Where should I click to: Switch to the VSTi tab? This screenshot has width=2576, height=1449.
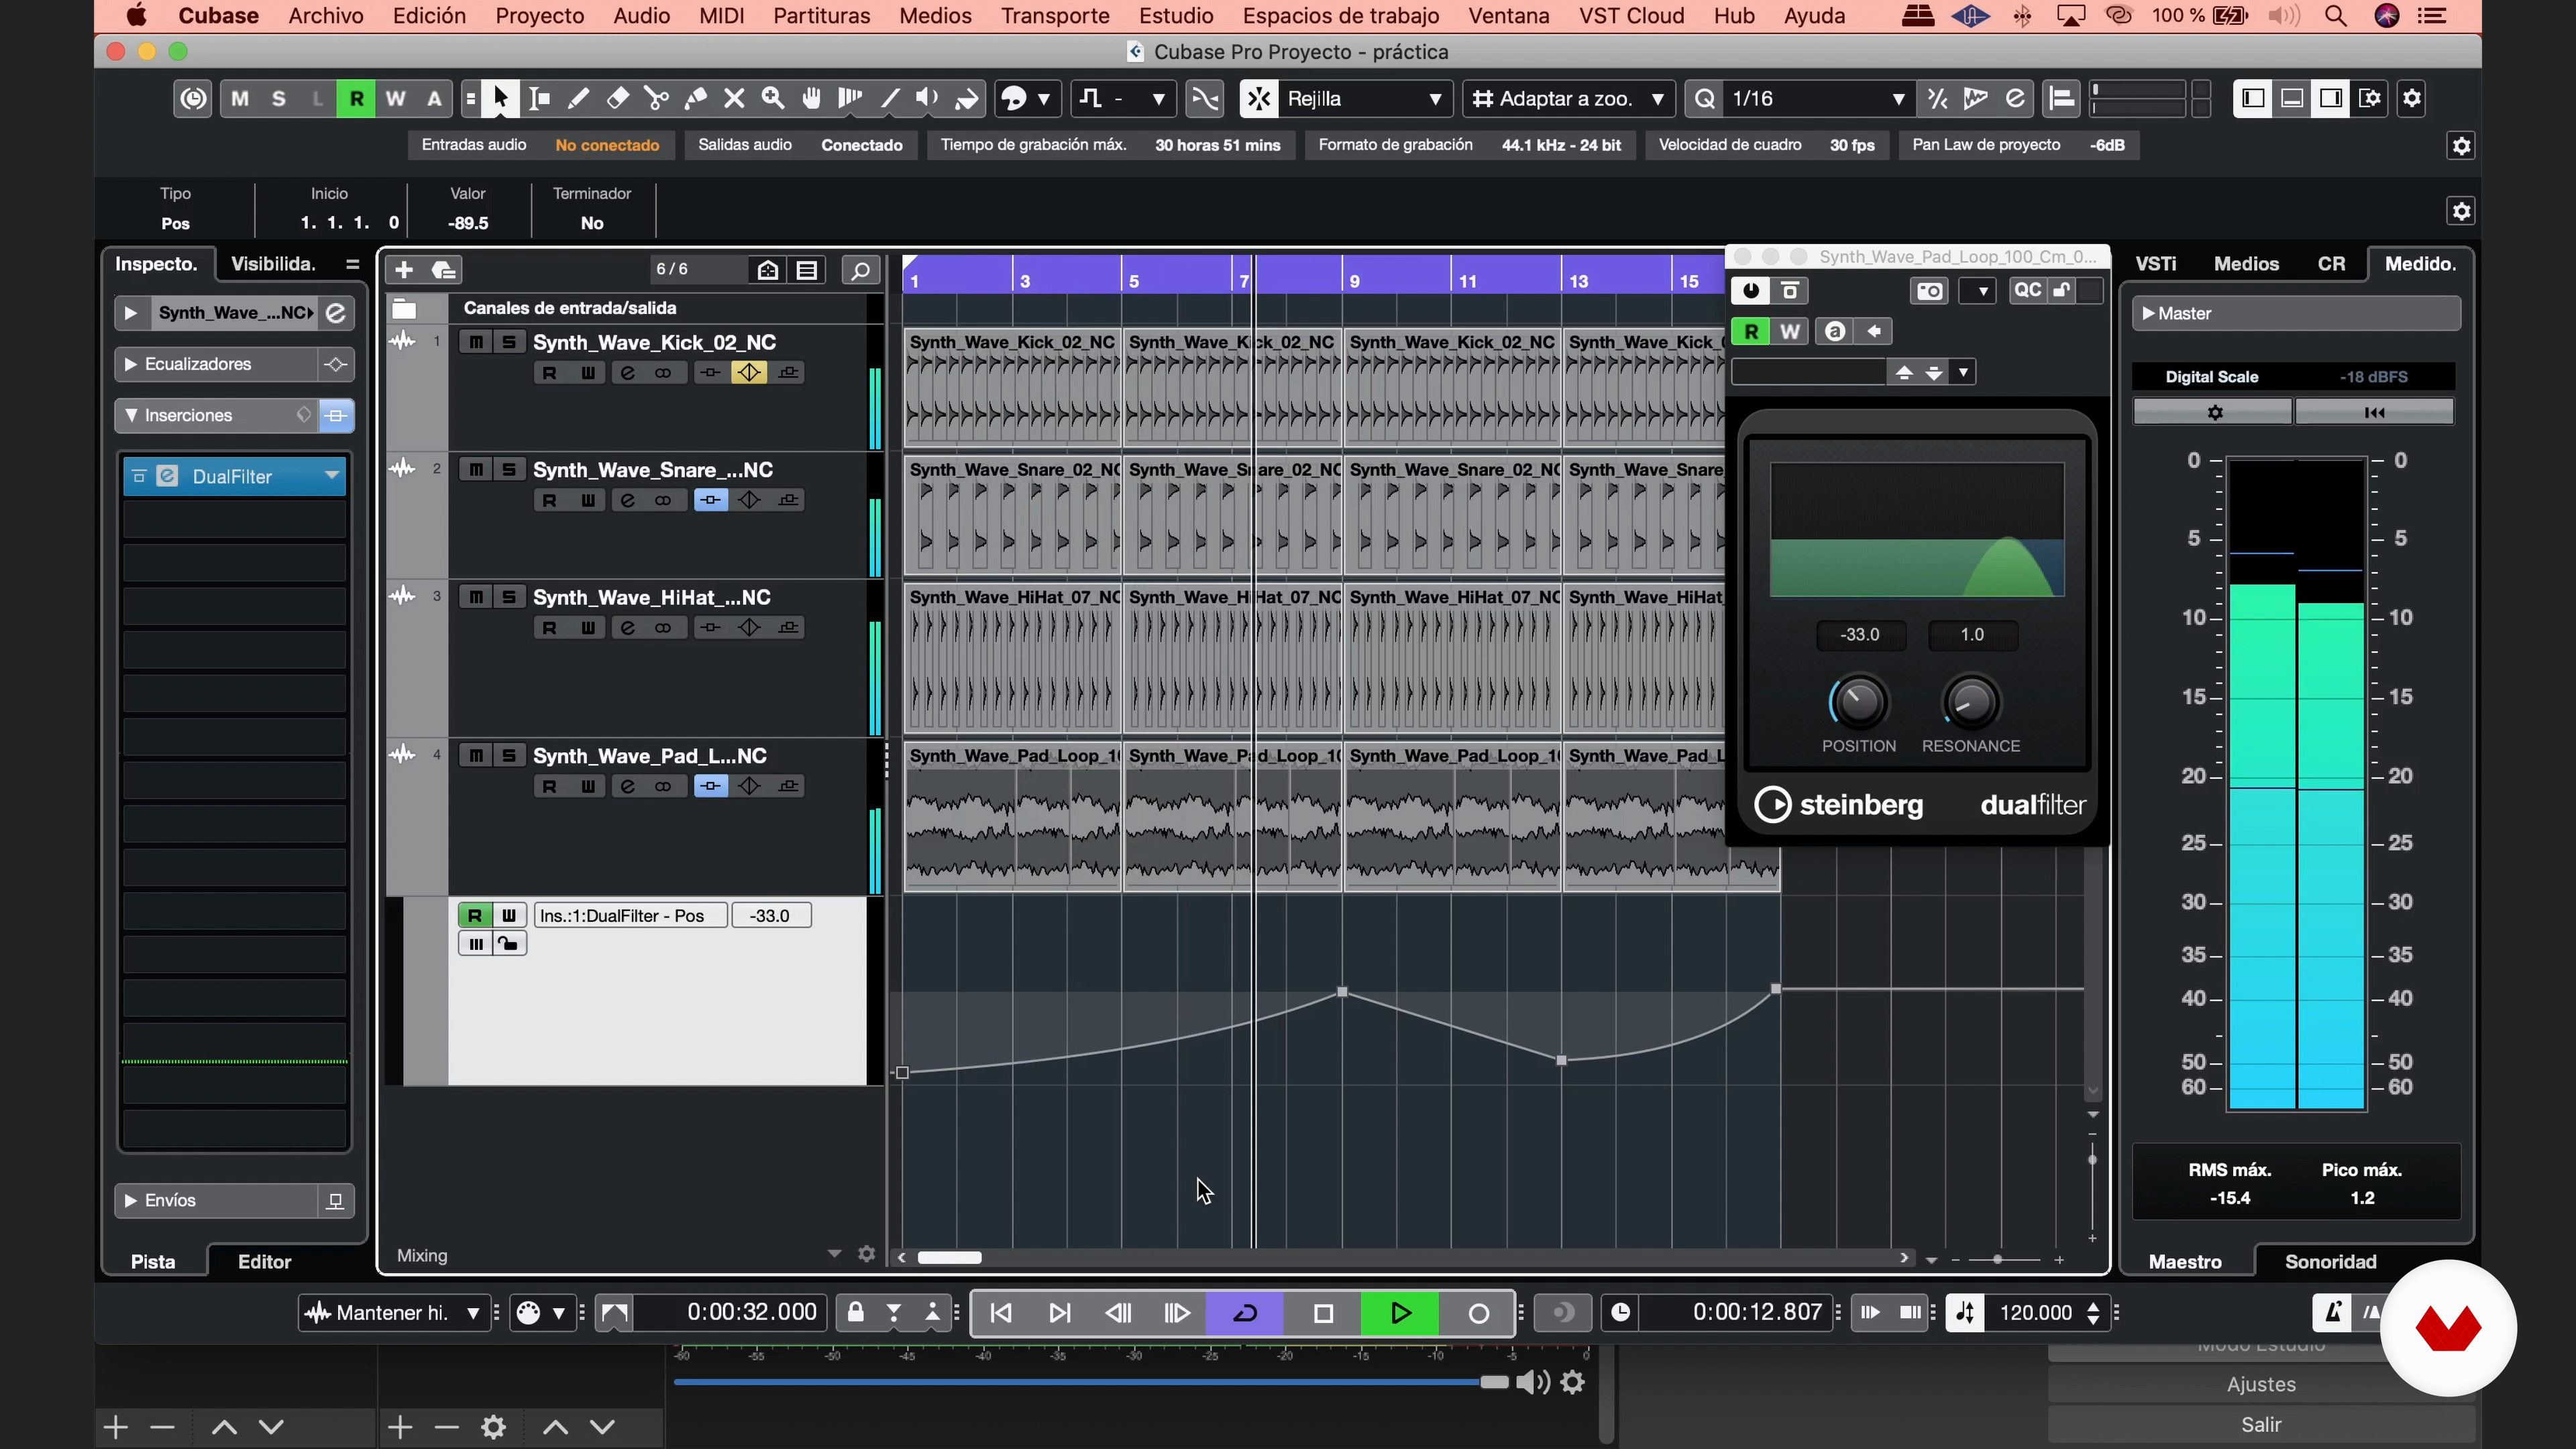(x=2156, y=264)
